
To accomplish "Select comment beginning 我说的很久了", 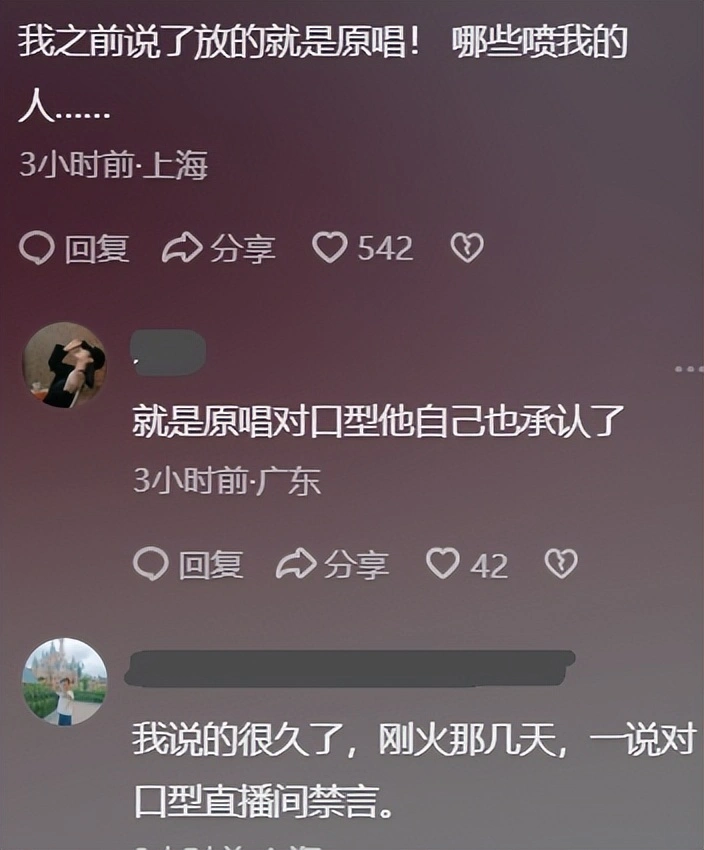I will 414,769.
